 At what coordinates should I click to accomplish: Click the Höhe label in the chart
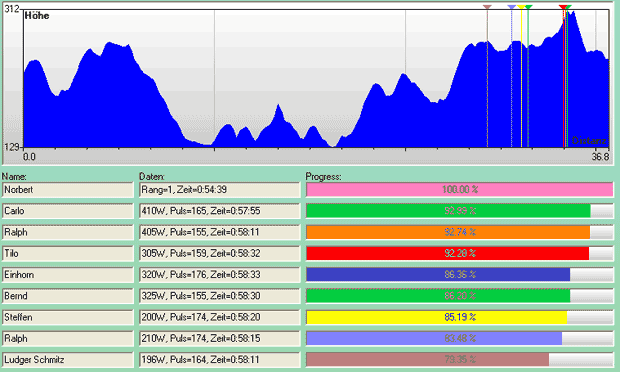coord(37,16)
